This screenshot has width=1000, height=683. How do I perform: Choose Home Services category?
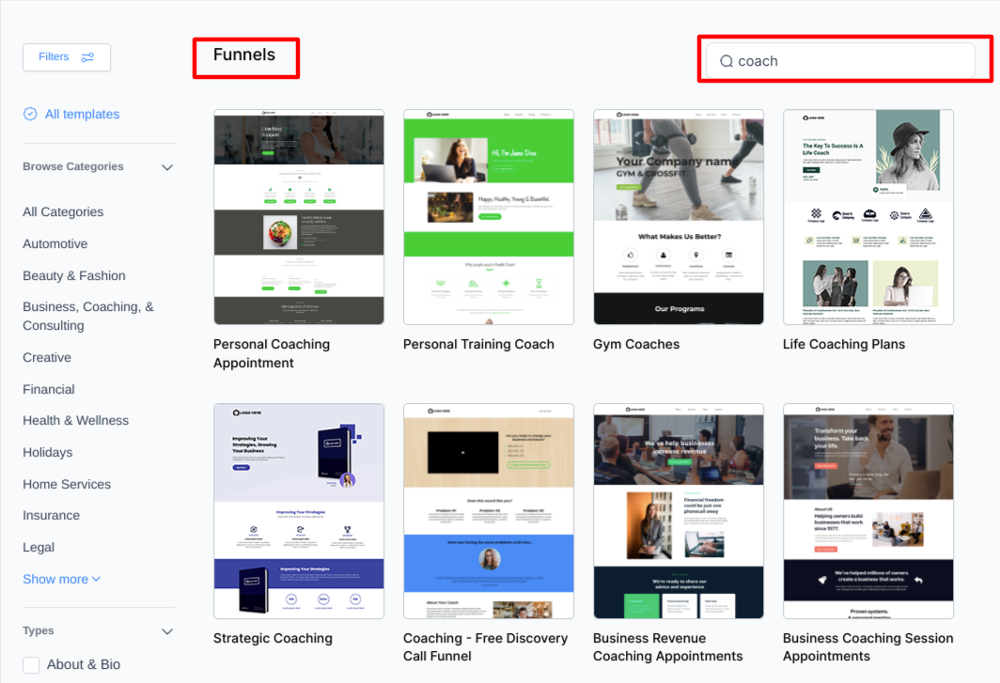[x=67, y=485]
